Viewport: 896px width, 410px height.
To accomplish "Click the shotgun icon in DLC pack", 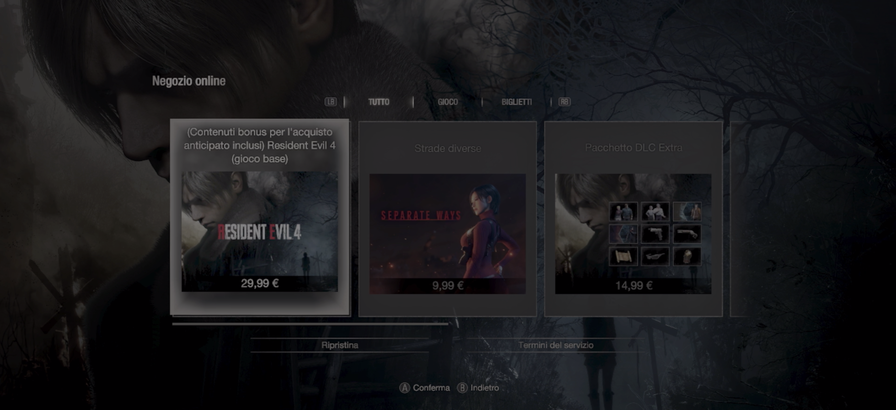I will tap(686, 233).
